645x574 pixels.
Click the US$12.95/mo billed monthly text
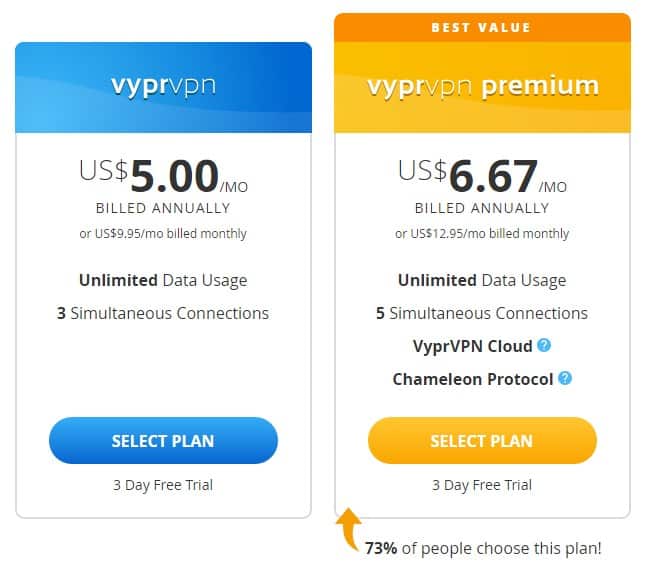(x=482, y=234)
